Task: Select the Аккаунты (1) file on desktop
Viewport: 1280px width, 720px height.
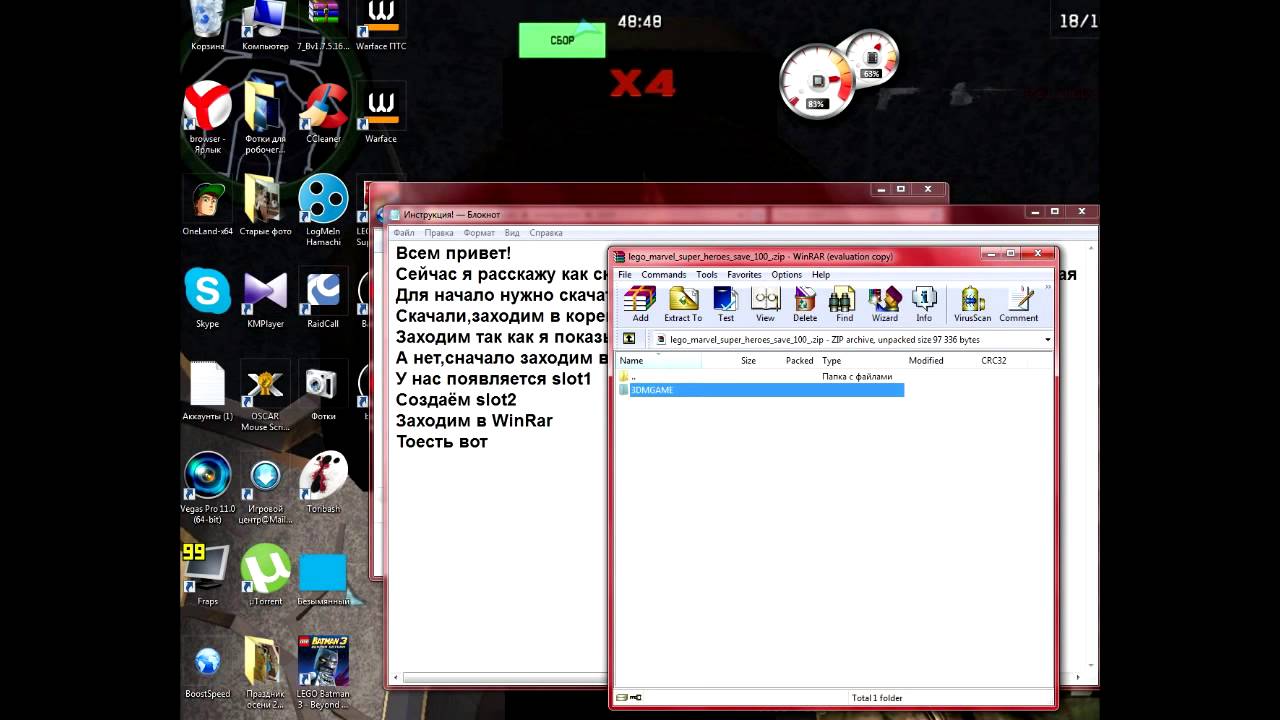Action: [x=207, y=390]
